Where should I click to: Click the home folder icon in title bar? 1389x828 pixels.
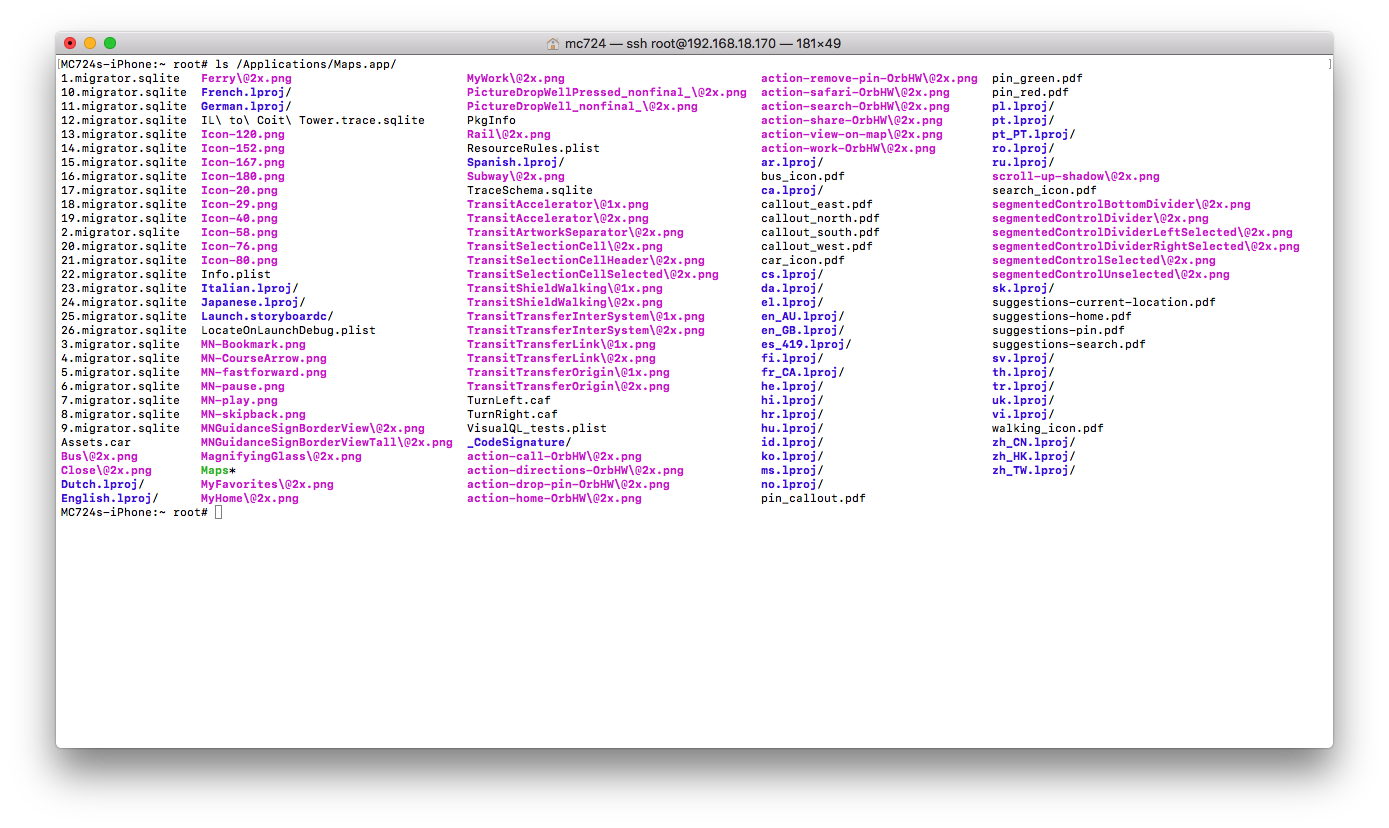point(553,44)
